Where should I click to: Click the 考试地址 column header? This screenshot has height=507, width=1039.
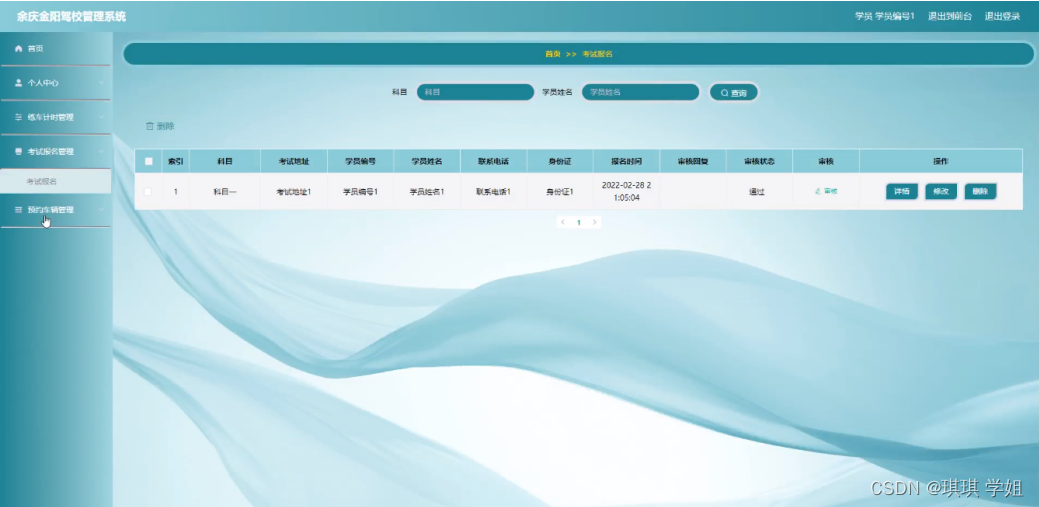[294, 161]
